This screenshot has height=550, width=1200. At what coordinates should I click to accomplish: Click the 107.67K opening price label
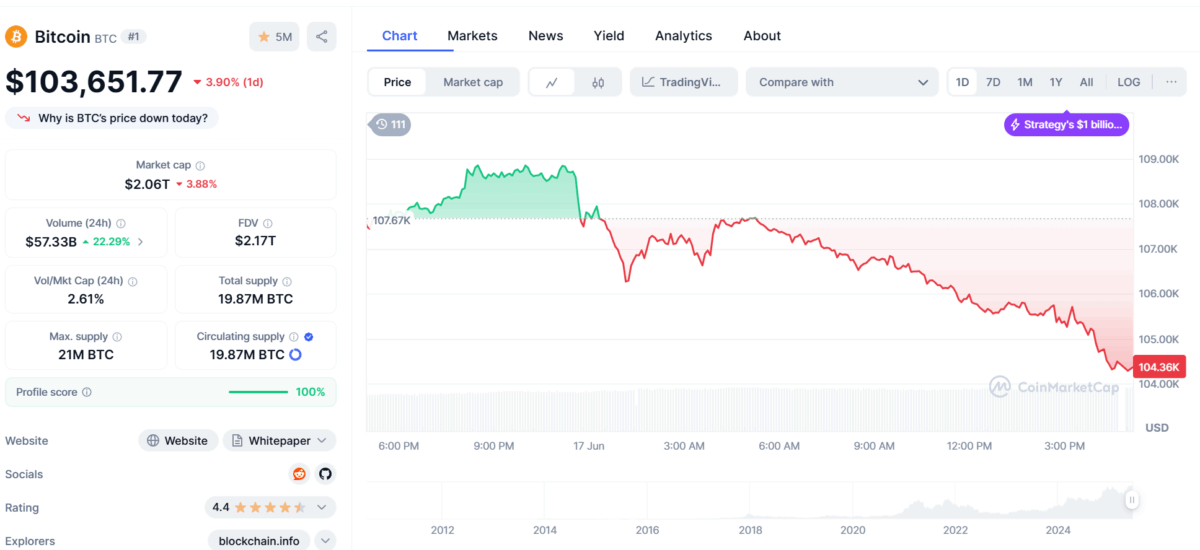point(391,220)
